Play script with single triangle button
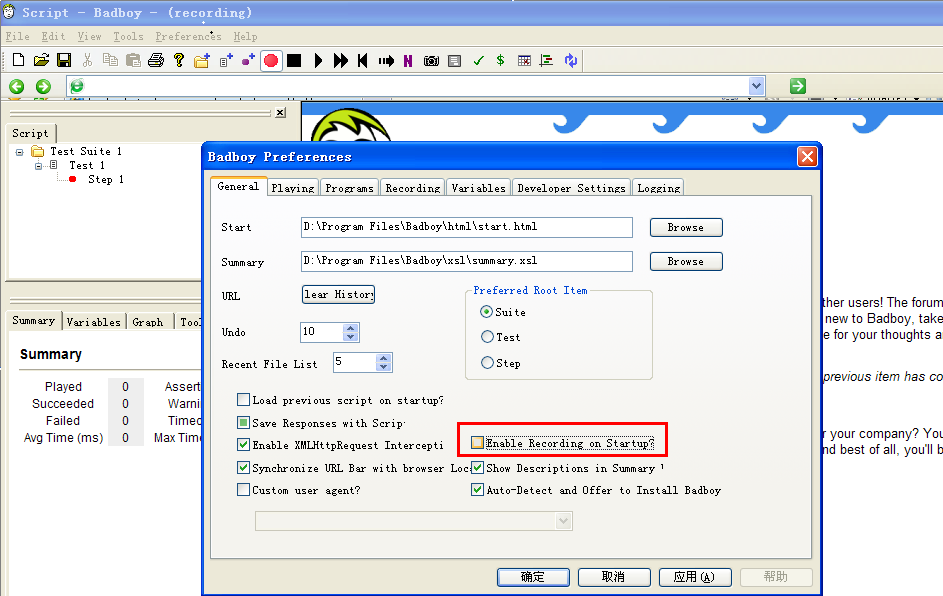The height and width of the screenshot is (596, 943). [x=318, y=60]
